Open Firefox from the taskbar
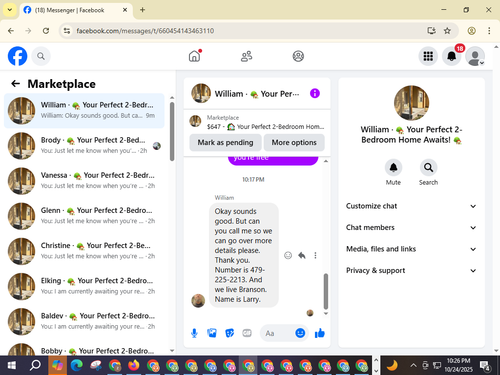 (134, 365)
